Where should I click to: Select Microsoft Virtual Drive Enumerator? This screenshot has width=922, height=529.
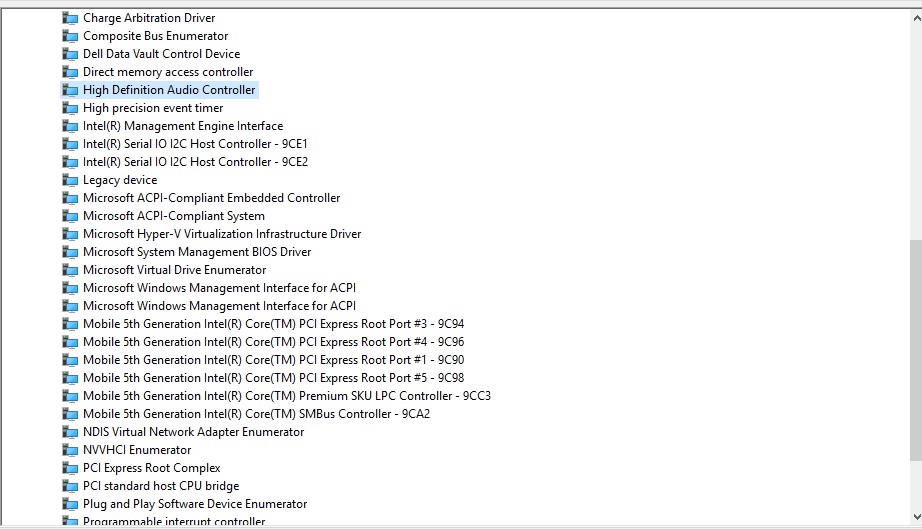(x=175, y=270)
